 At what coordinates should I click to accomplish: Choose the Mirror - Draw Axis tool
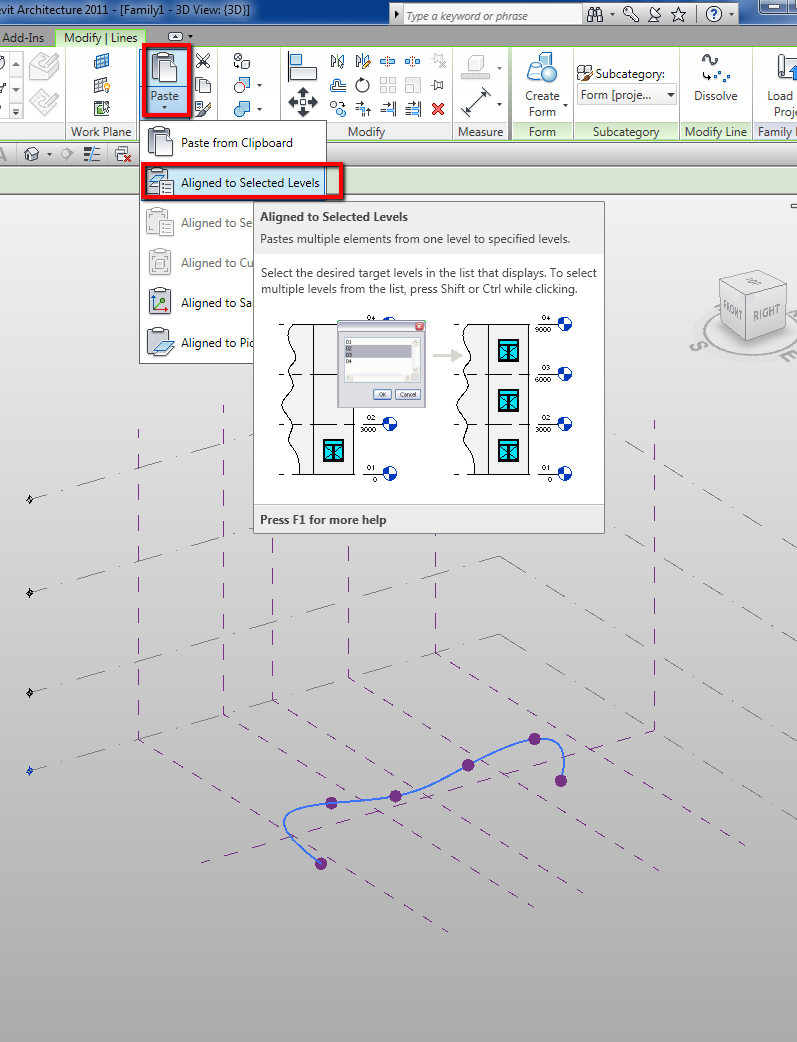[x=363, y=62]
